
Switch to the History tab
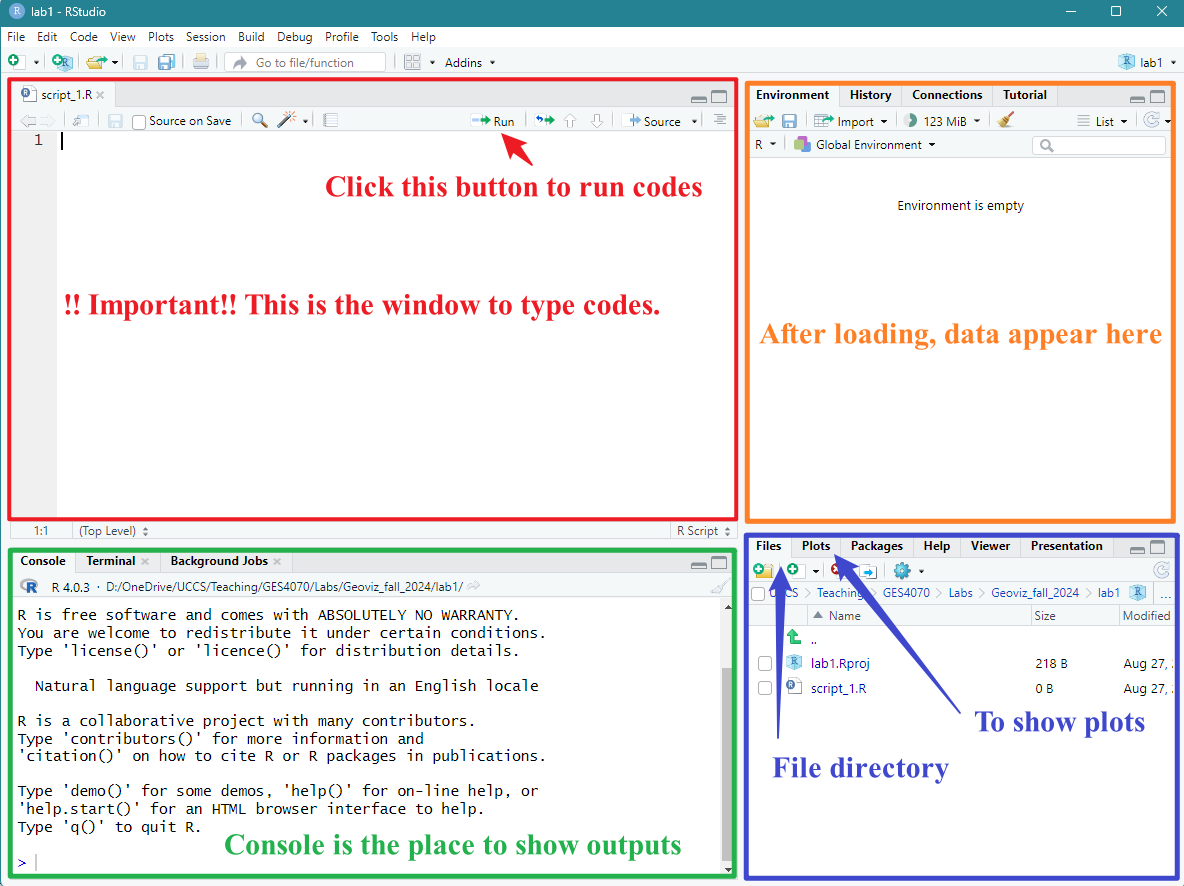(870, 95)
